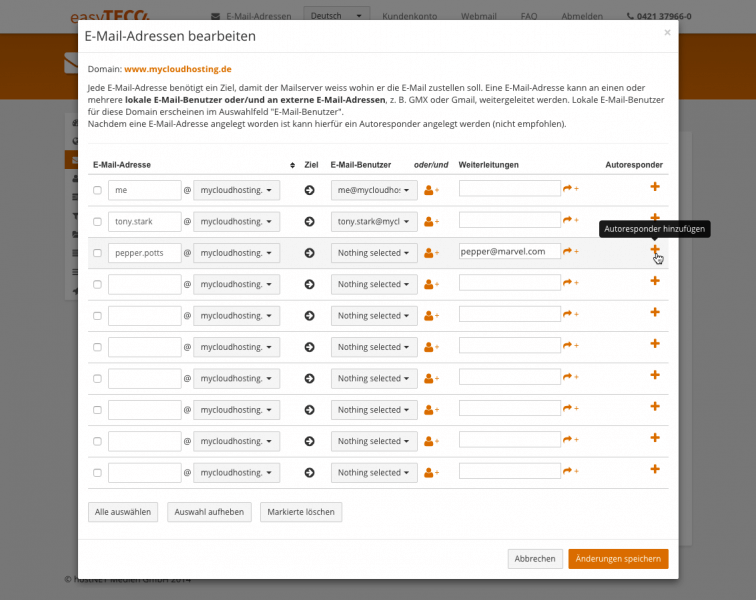Open the tony.stark@mycl user dropdown
756x600 pixels.
pyautogui.click(x=374, y=222)
